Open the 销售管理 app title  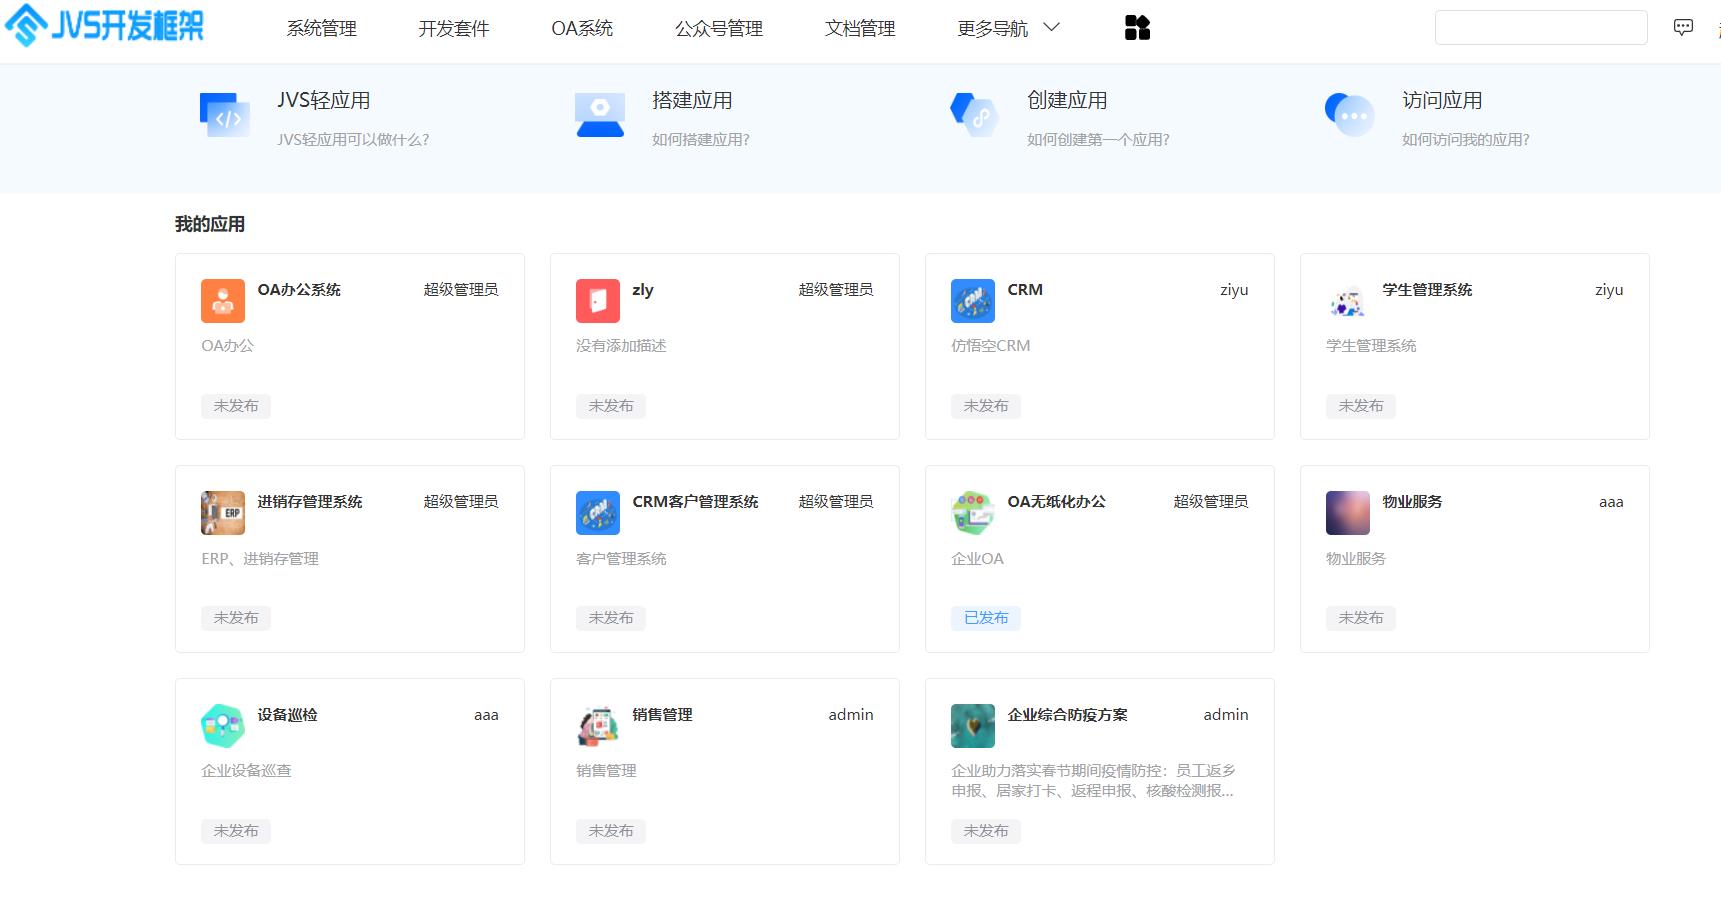pyautogui.click(x=662, y=715)
